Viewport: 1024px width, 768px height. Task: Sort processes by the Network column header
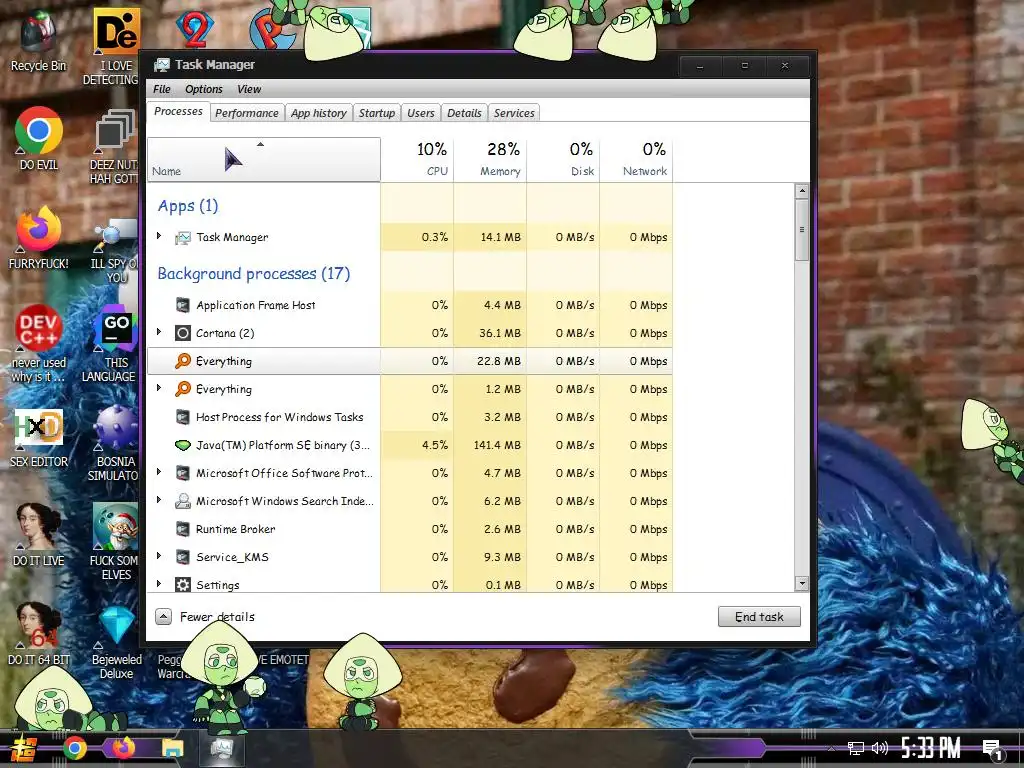tap(636, 159)
